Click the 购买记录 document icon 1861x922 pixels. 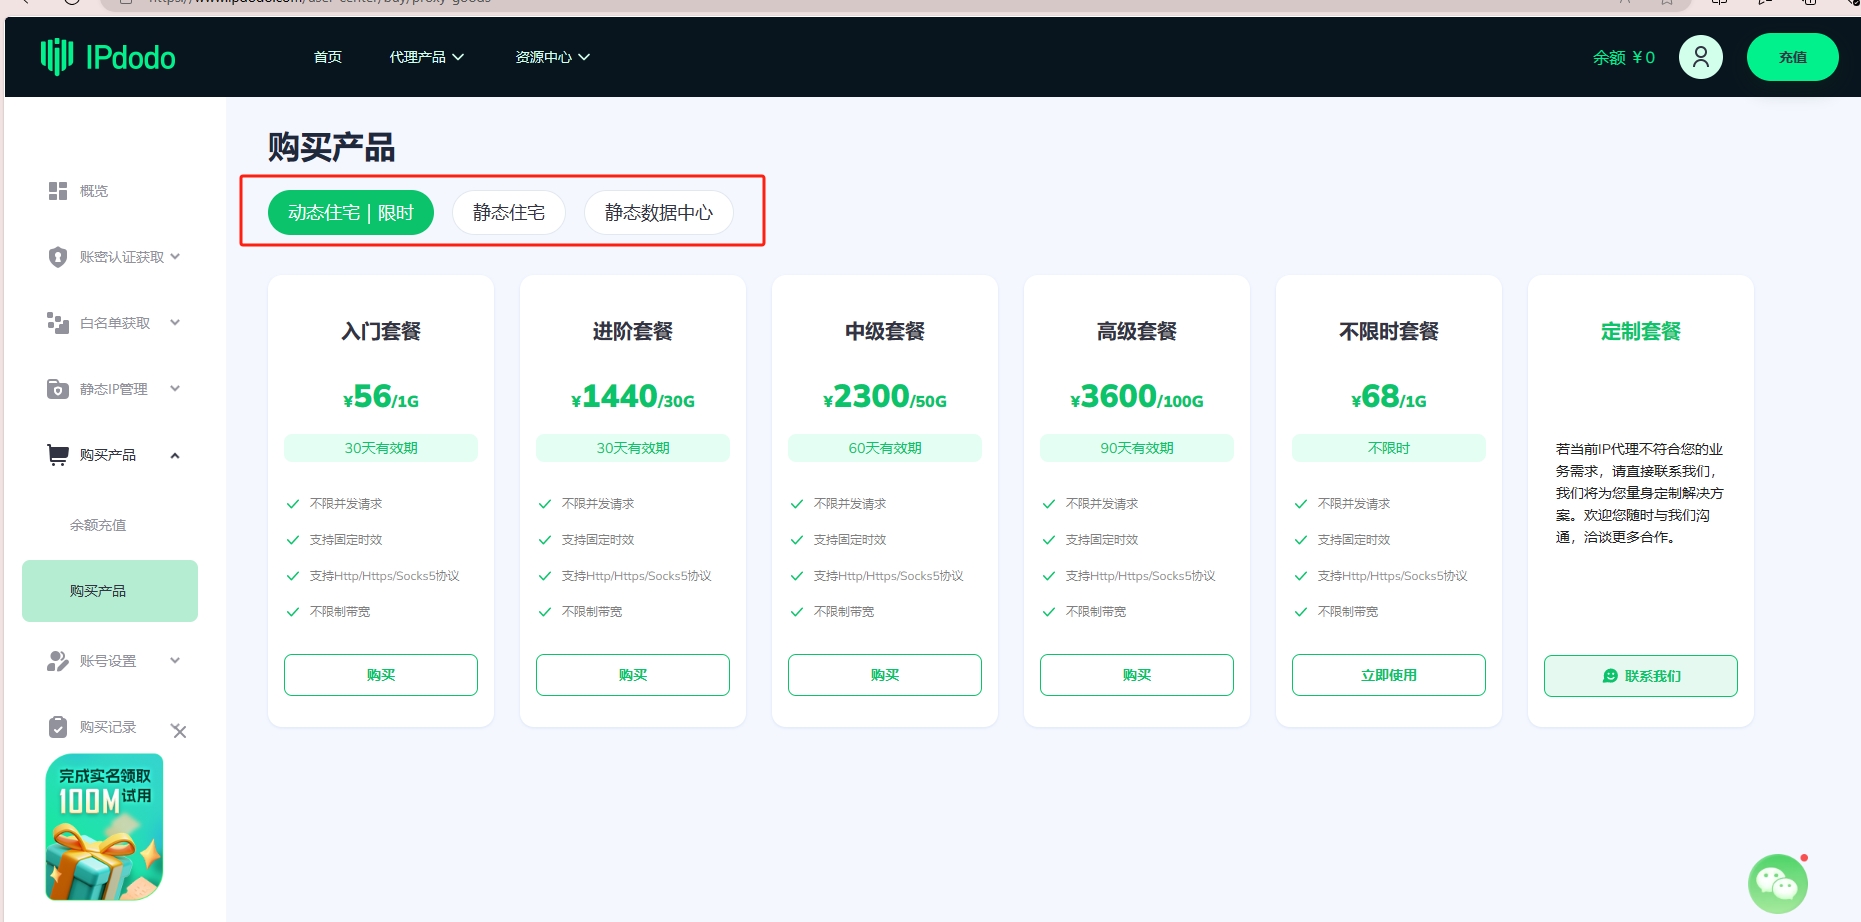(57, 726)
